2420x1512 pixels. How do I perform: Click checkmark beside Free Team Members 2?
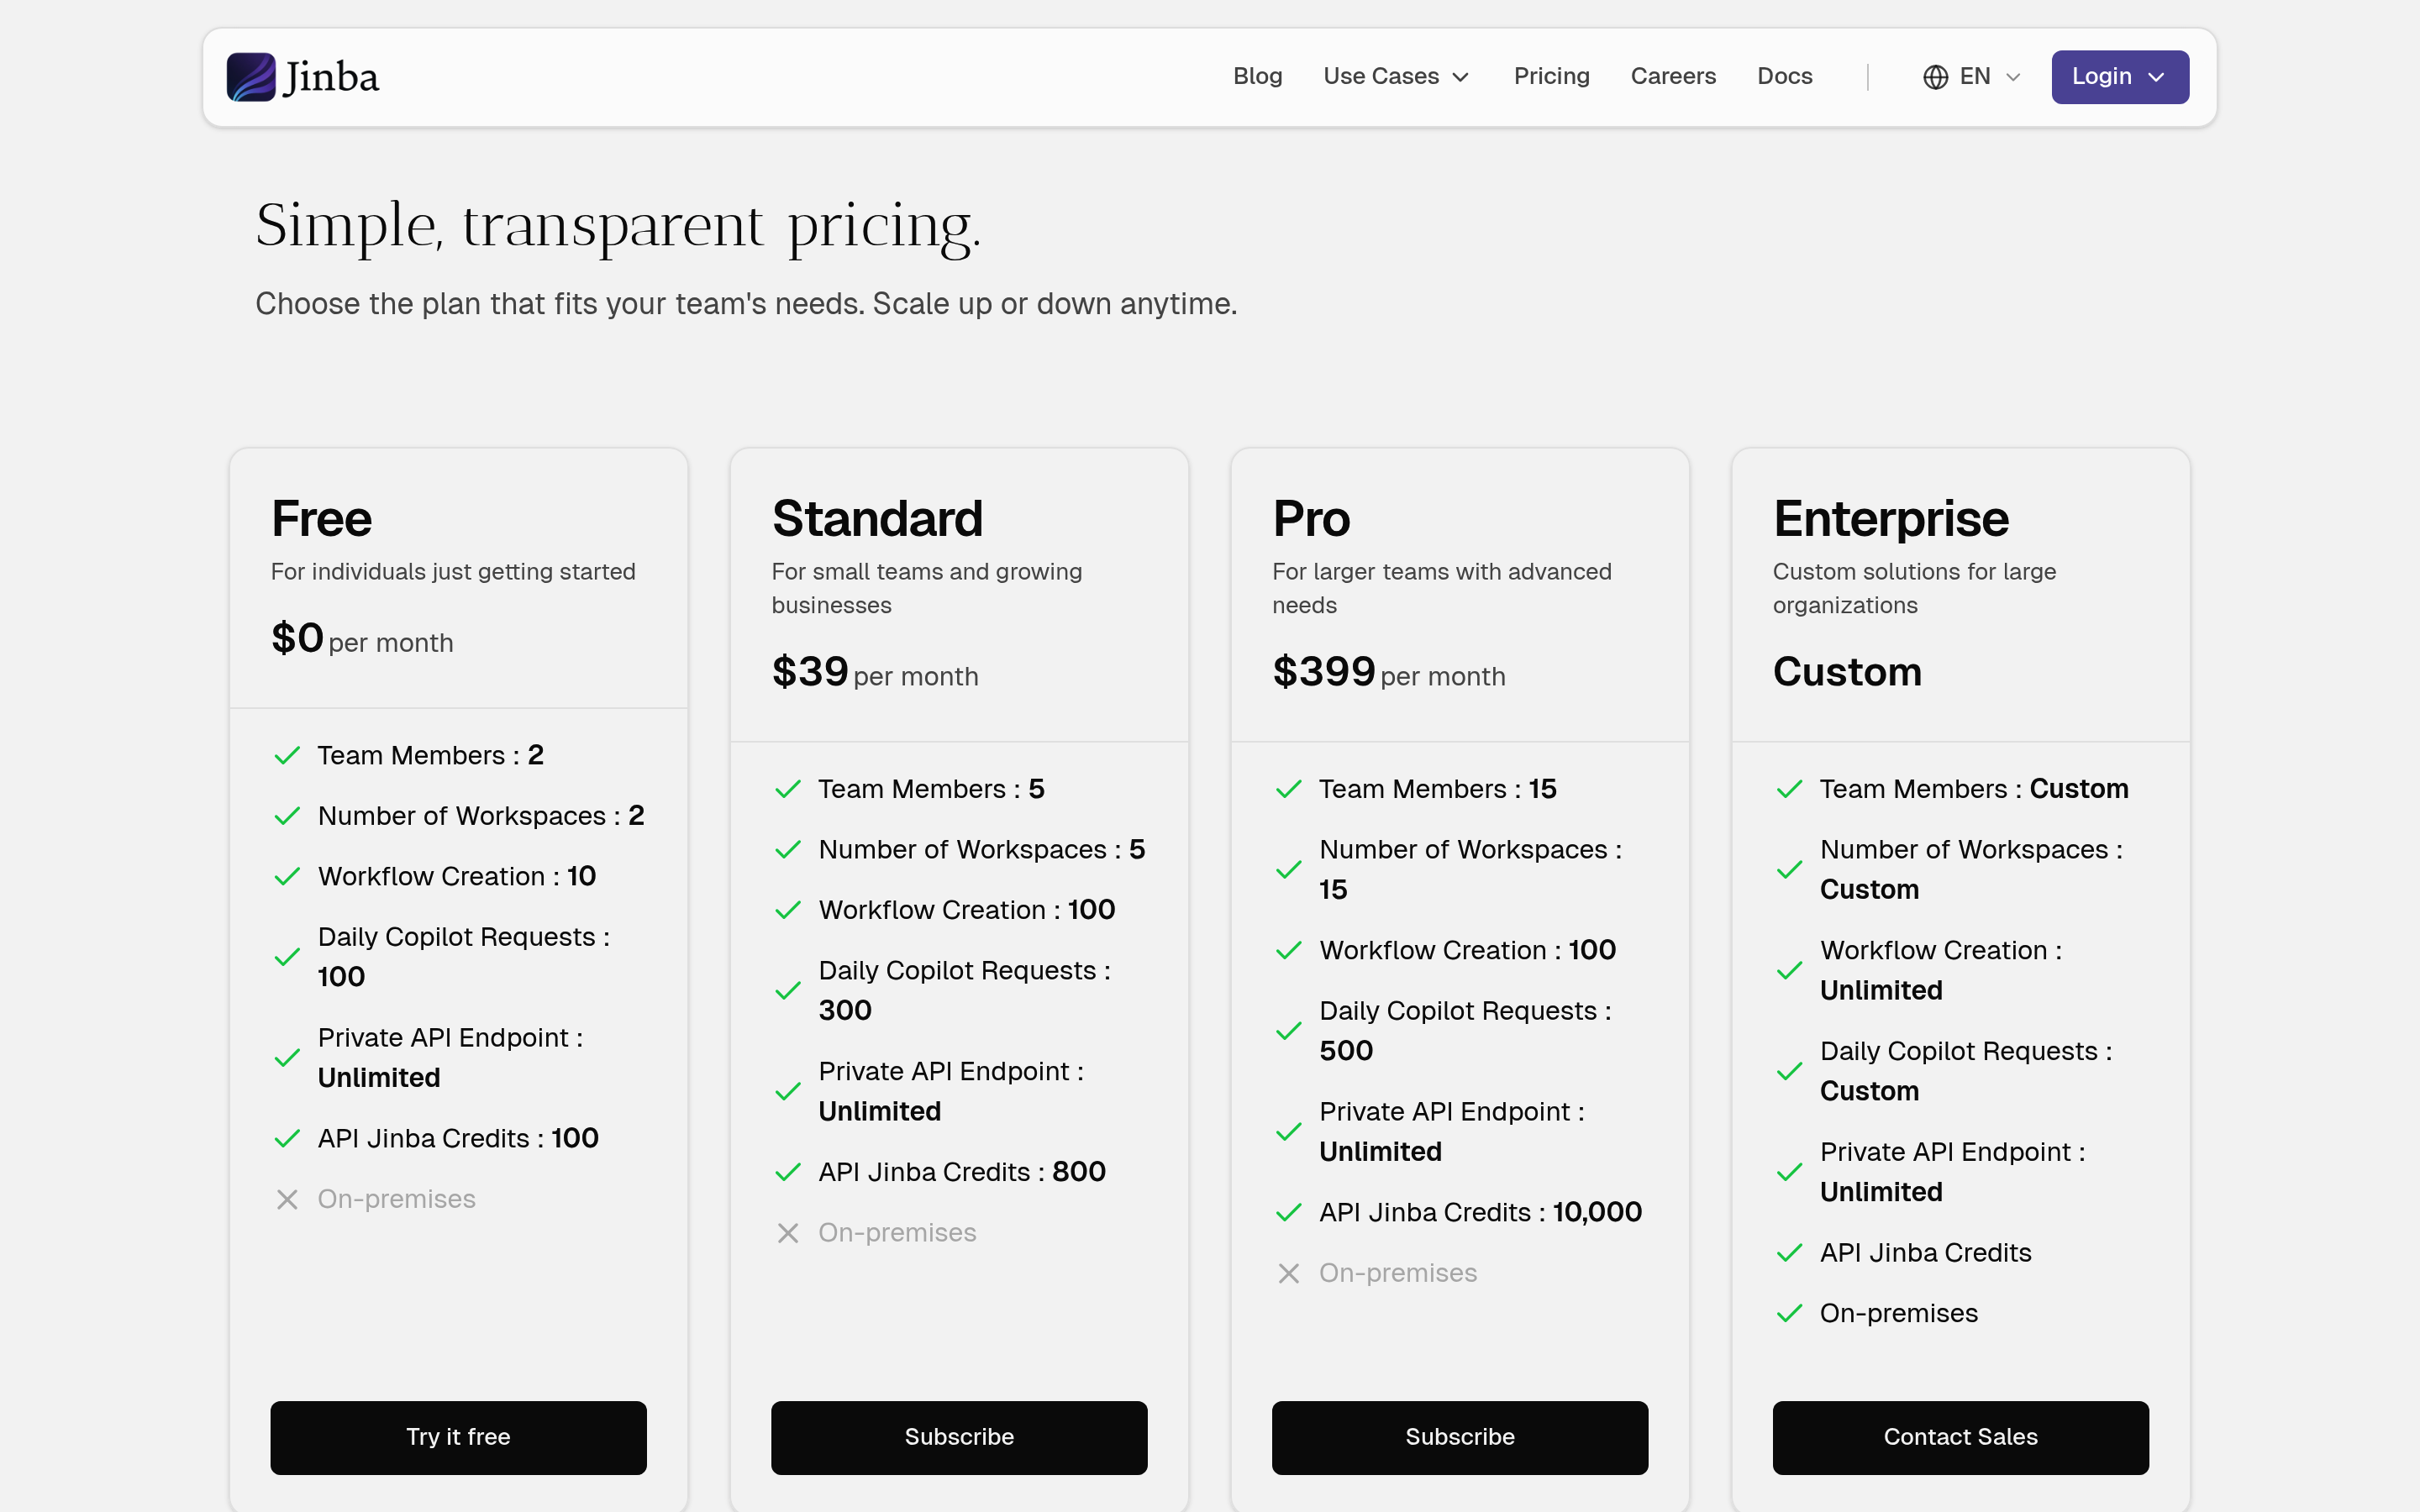pyautogui.click(x=287, y=755)
